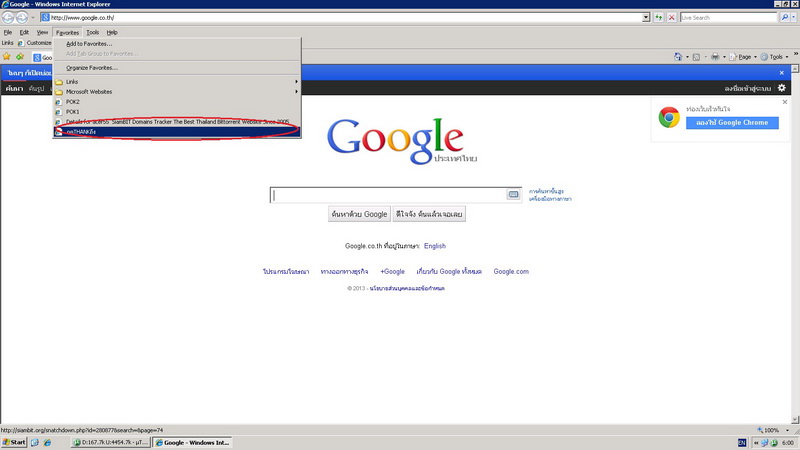Open the View menu
This screenshot has width=800, height=450.
(42, 32)
